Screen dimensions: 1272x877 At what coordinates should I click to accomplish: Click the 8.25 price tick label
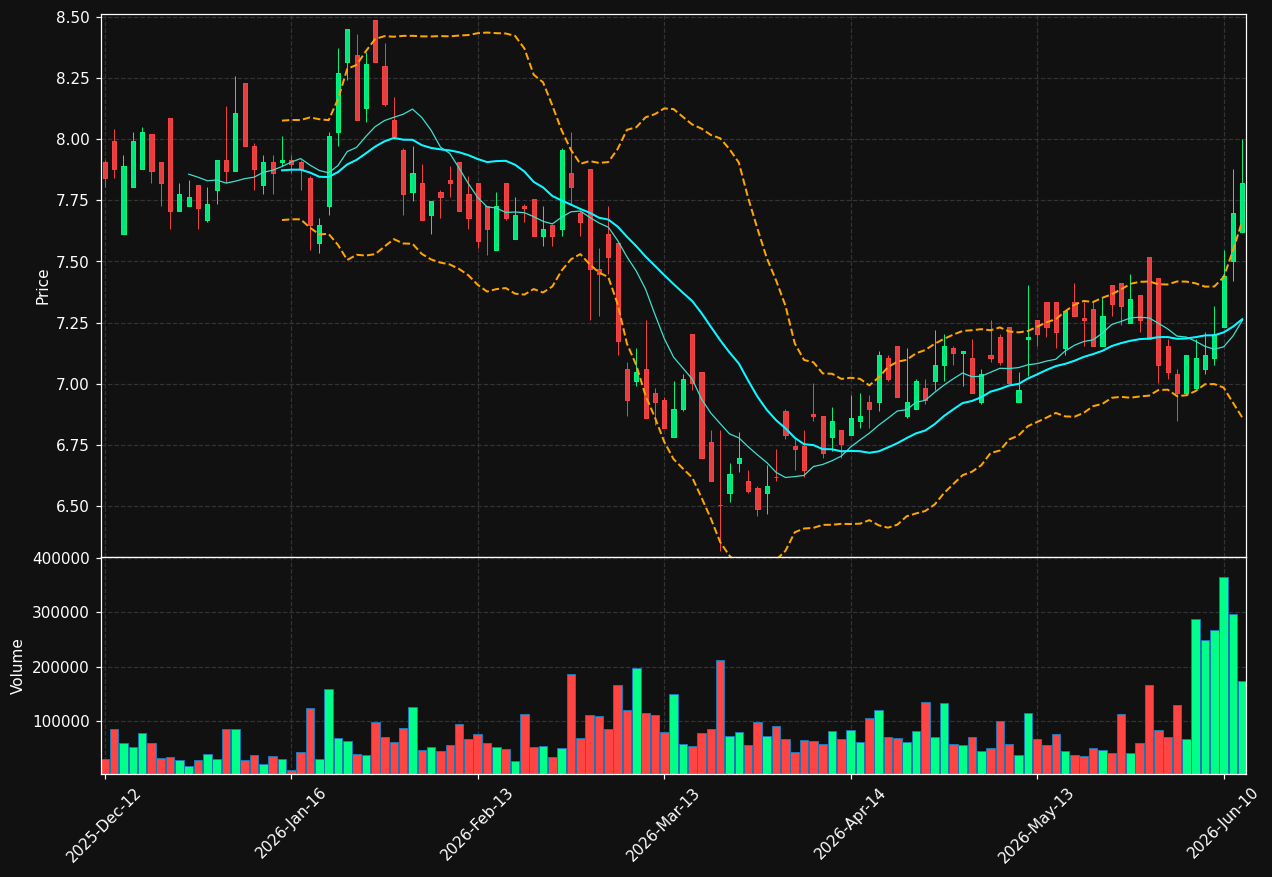[x=73, y=78]
